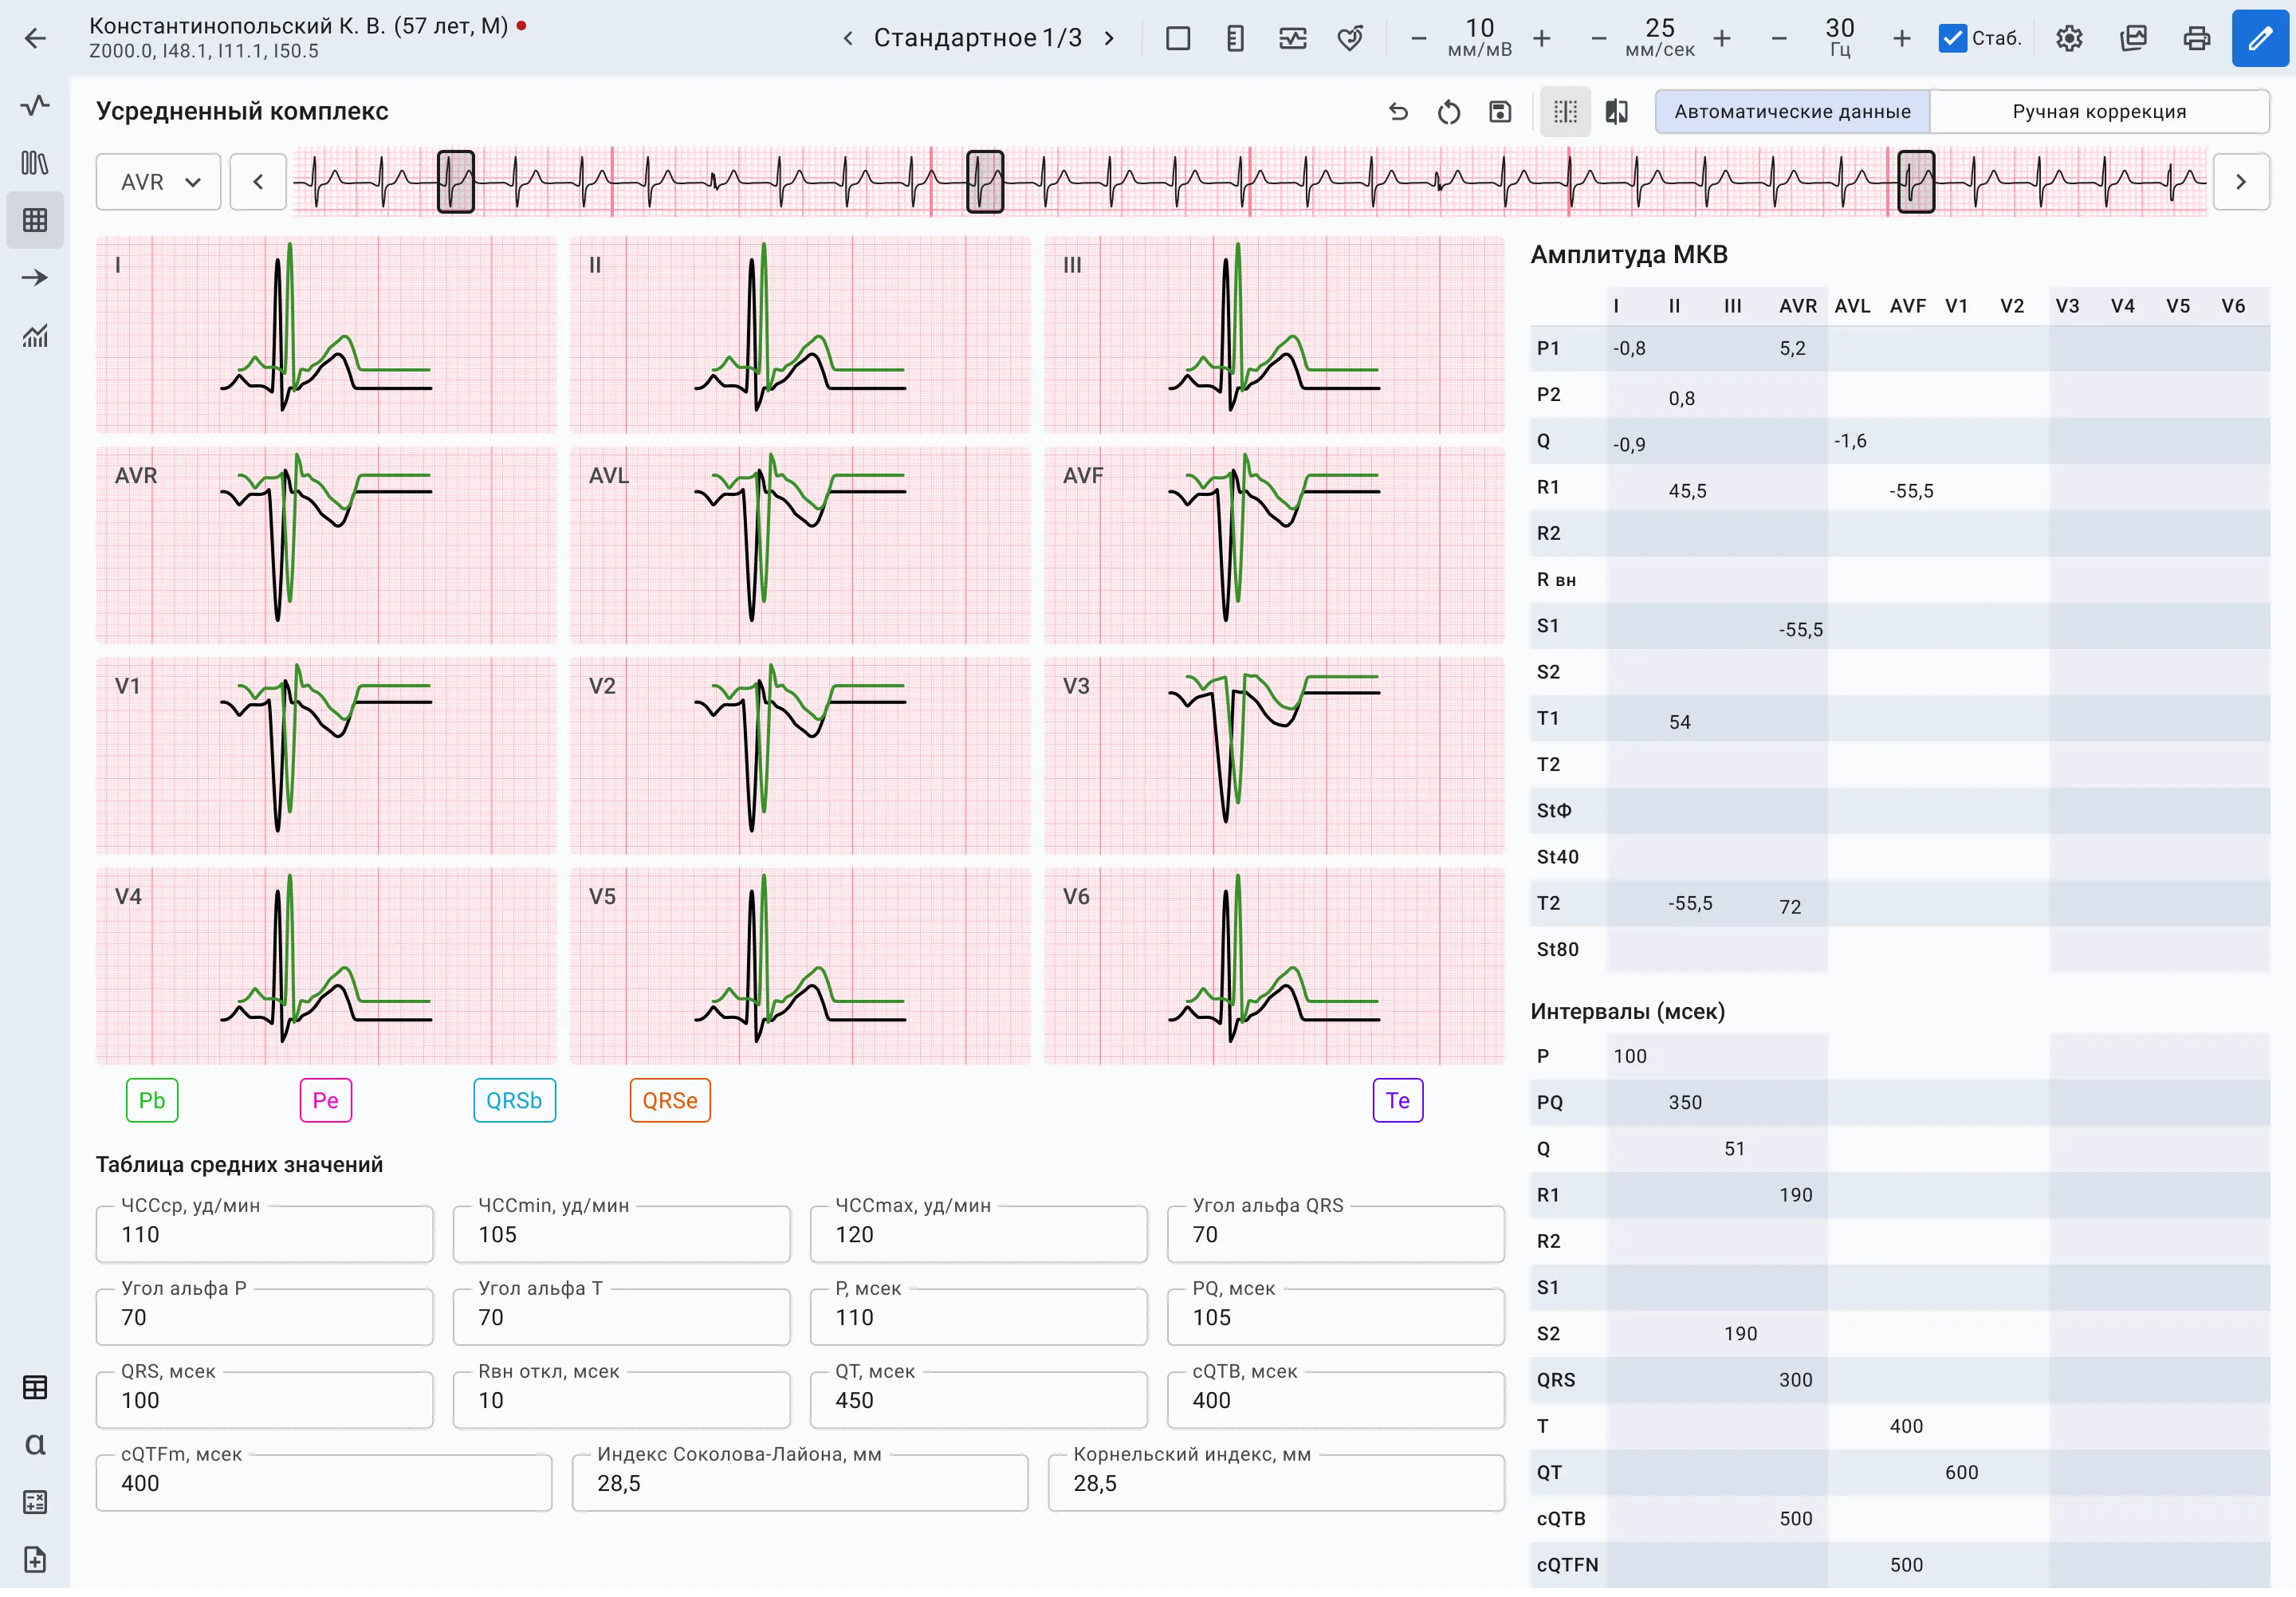Click the ЧССmin field
The width and height of the screenshot is (2296, 1597).
621,1234
